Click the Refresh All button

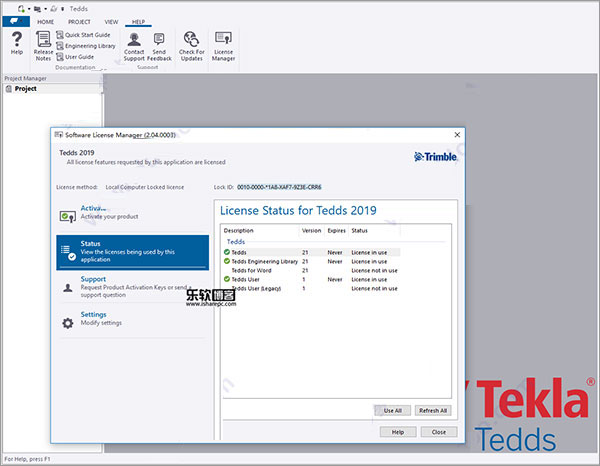pos(433,411)
